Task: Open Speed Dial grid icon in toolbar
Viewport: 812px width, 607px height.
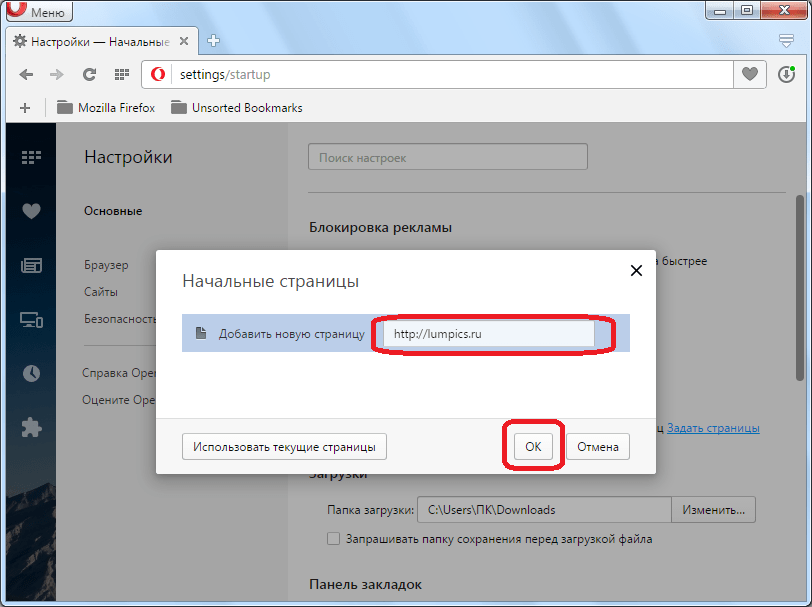Action: tap(122, 75)
